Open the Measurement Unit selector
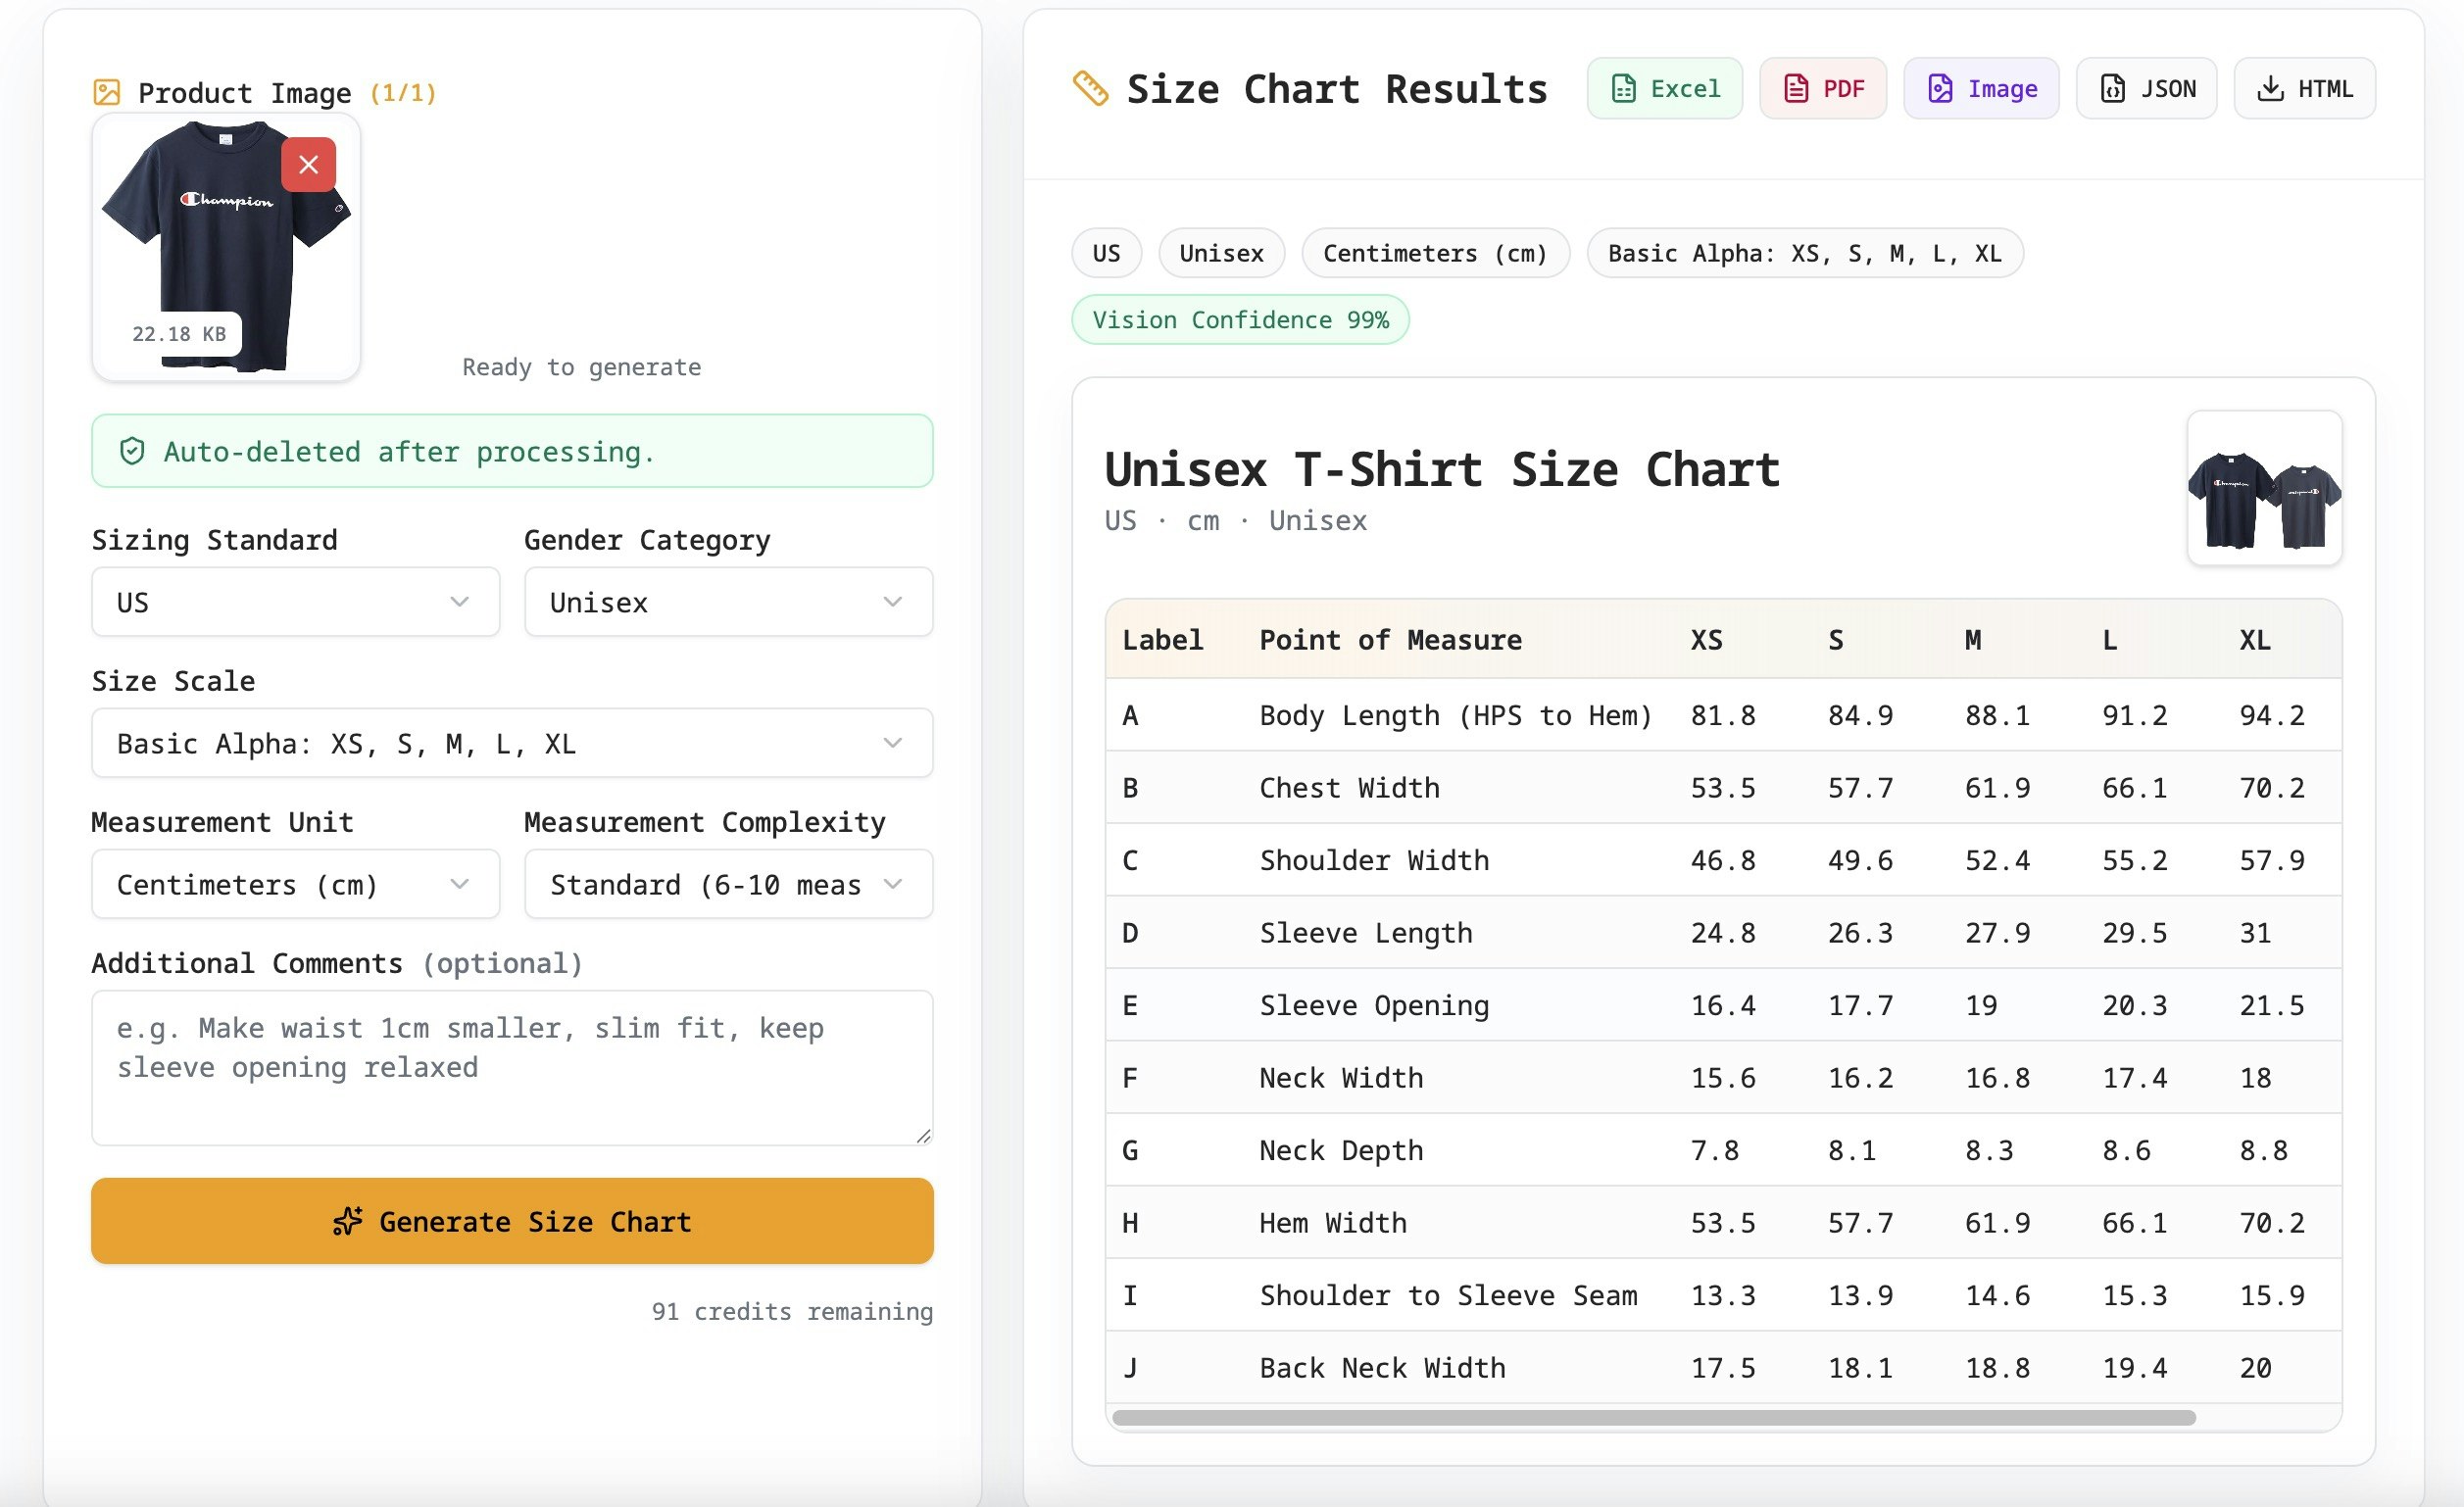Image resolution: width=2464 pixels, height=1507 pixels. click(294, 883)
